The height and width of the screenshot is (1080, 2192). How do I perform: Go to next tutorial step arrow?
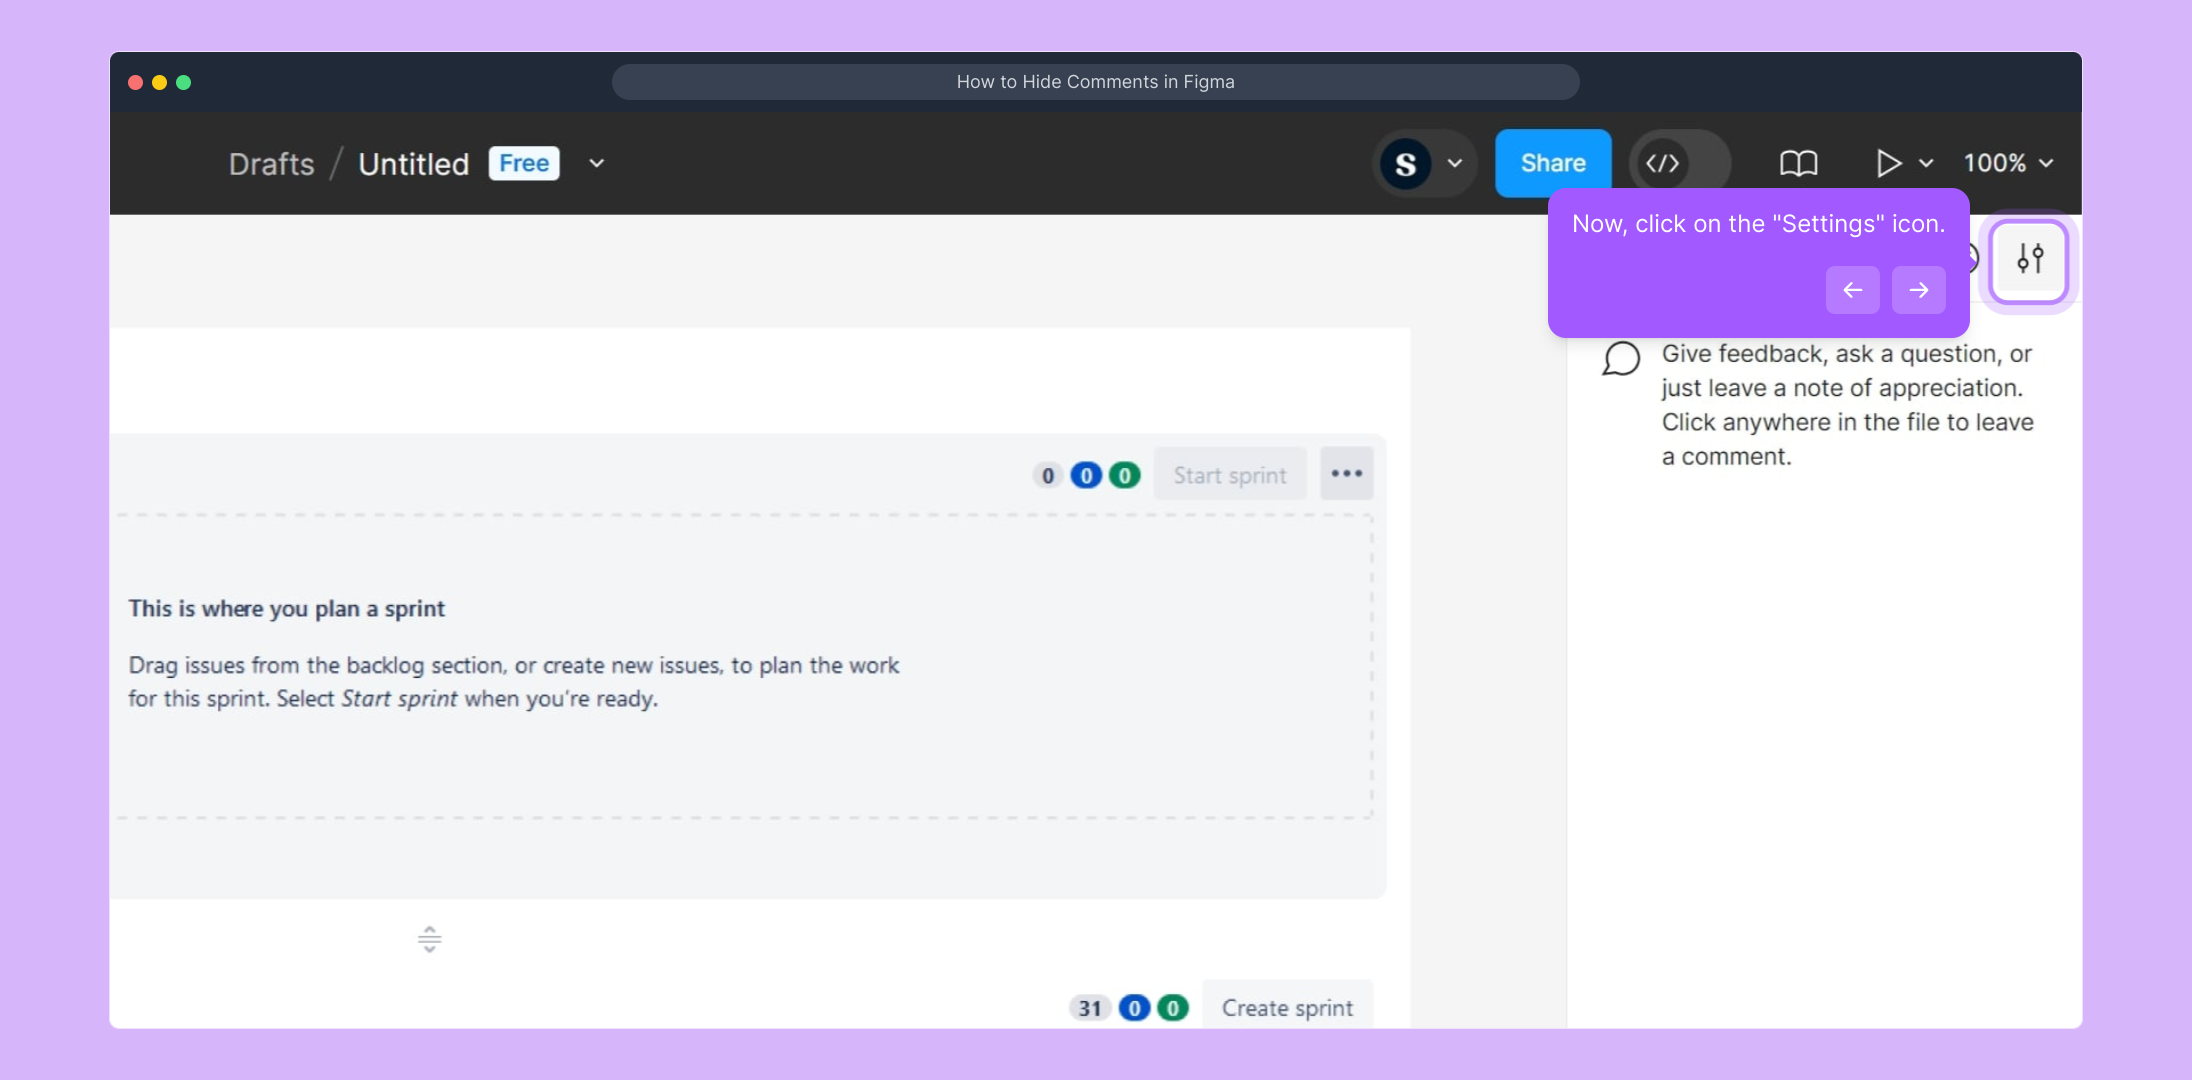pyautogui.click(x=1918, y=290)
